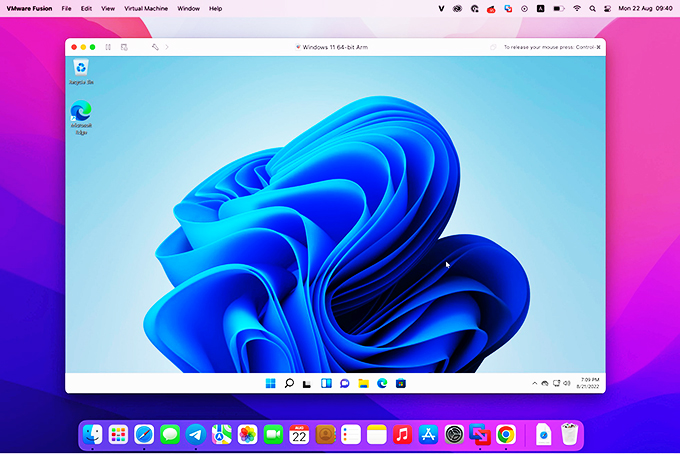Launch Microsoft Edge from Windows taskbar
Viewport: 680px width, 454px height.
(x=382, y=383)
